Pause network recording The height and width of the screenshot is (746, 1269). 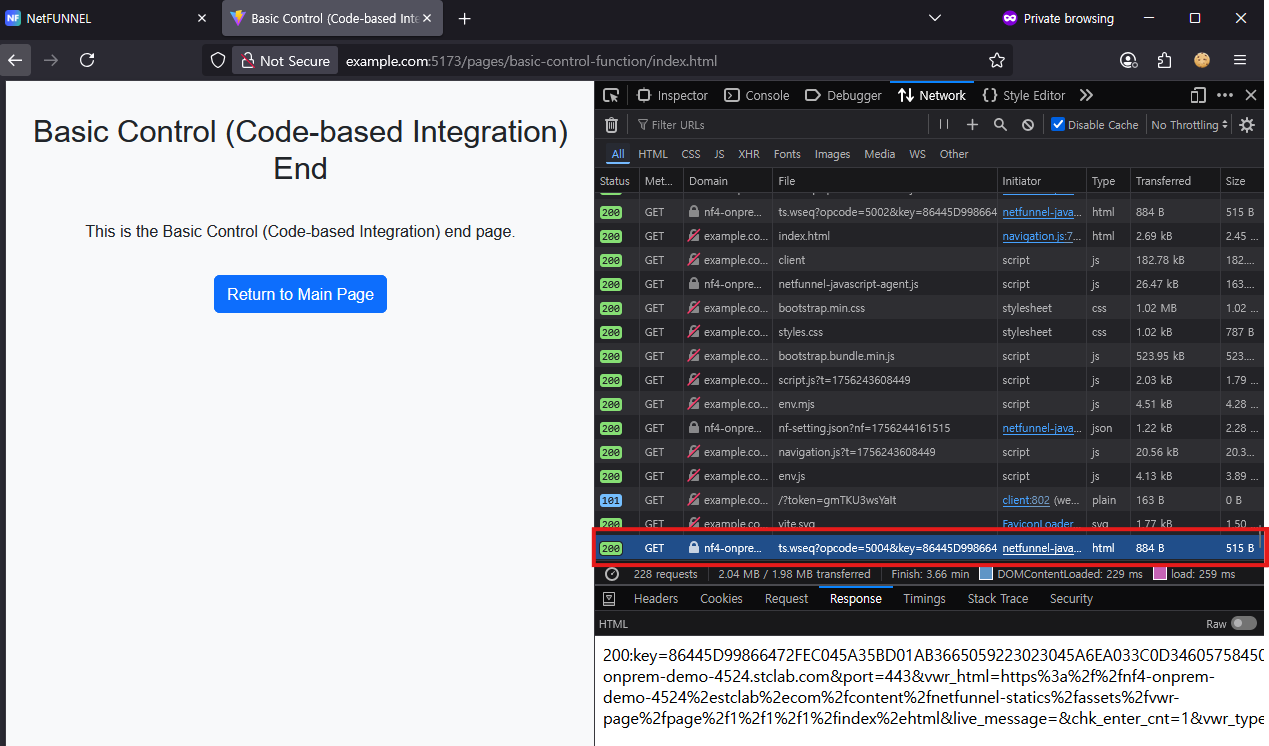click(x=943, y=125)
